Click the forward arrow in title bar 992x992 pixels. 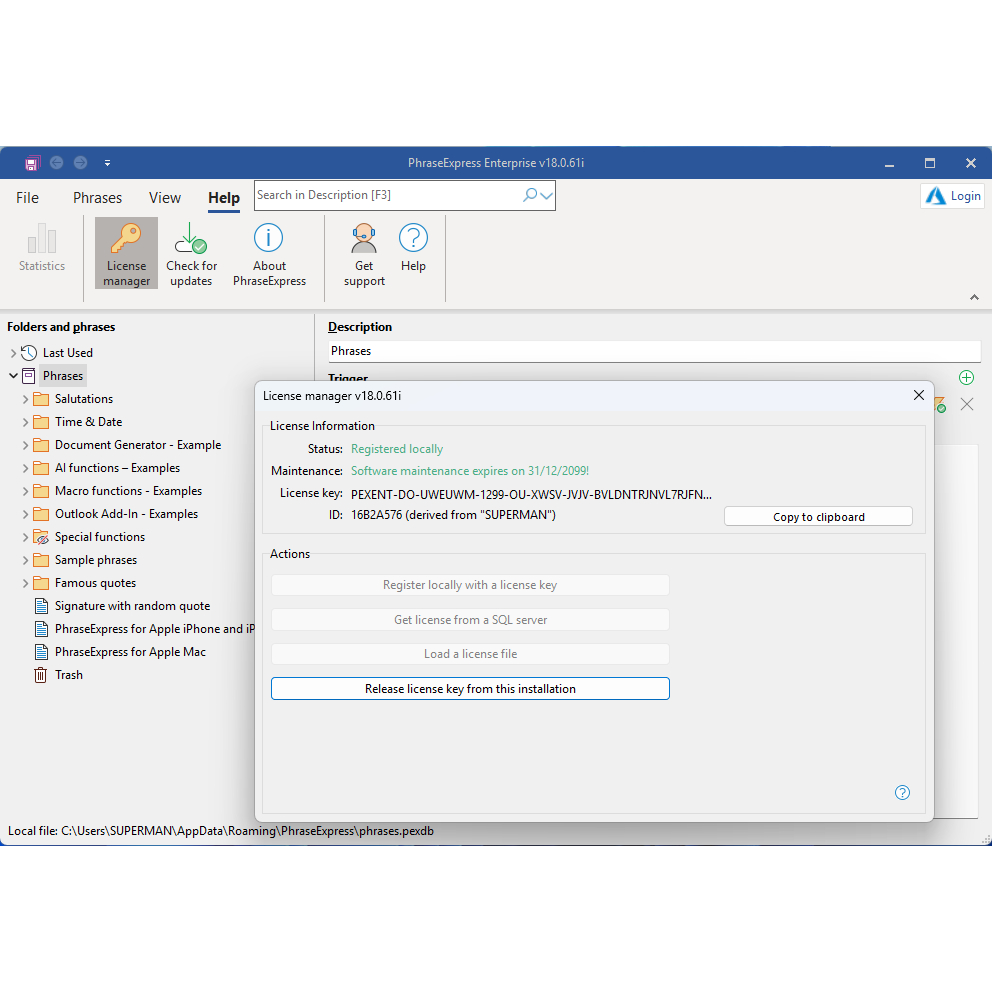(80, 163)
